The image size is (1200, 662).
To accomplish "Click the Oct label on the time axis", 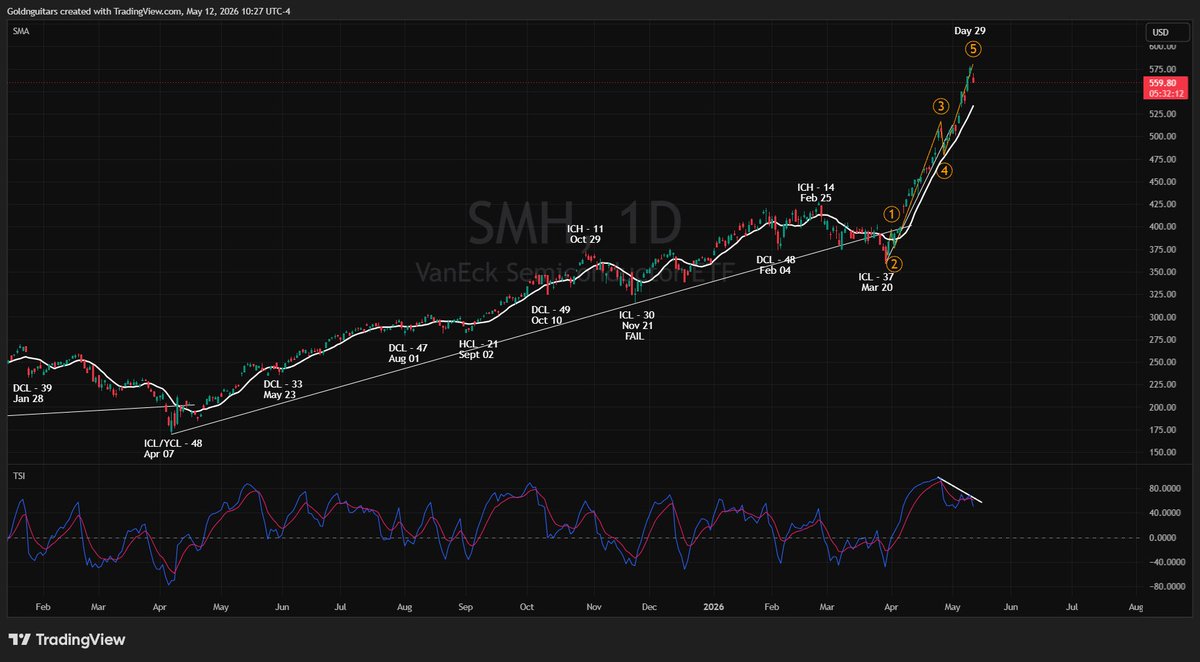I will pyautogui.click(x=527, y=607).
